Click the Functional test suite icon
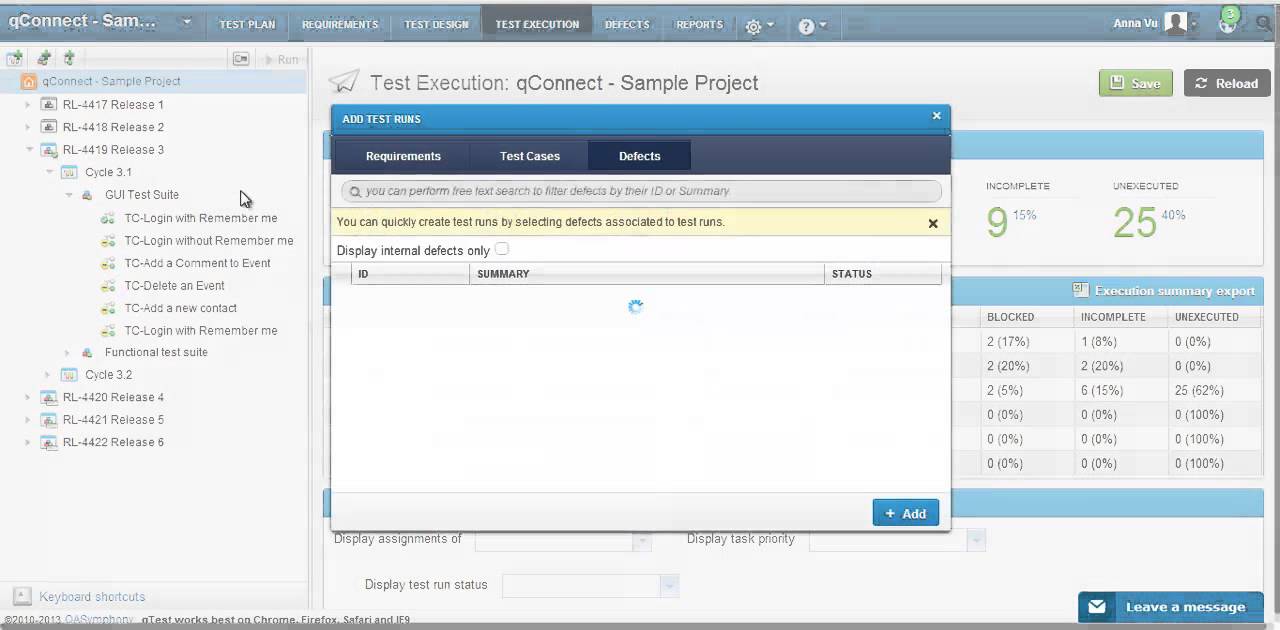 coord(87,352)
